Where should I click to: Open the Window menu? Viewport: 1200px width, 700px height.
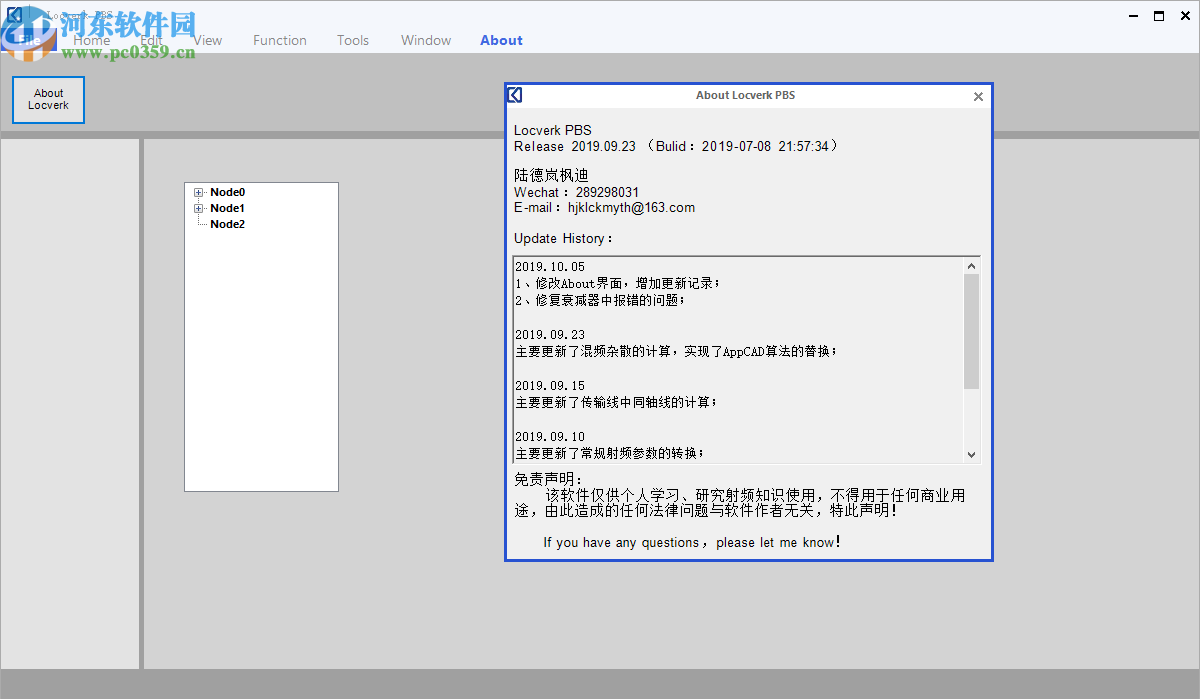click(426, 40)
